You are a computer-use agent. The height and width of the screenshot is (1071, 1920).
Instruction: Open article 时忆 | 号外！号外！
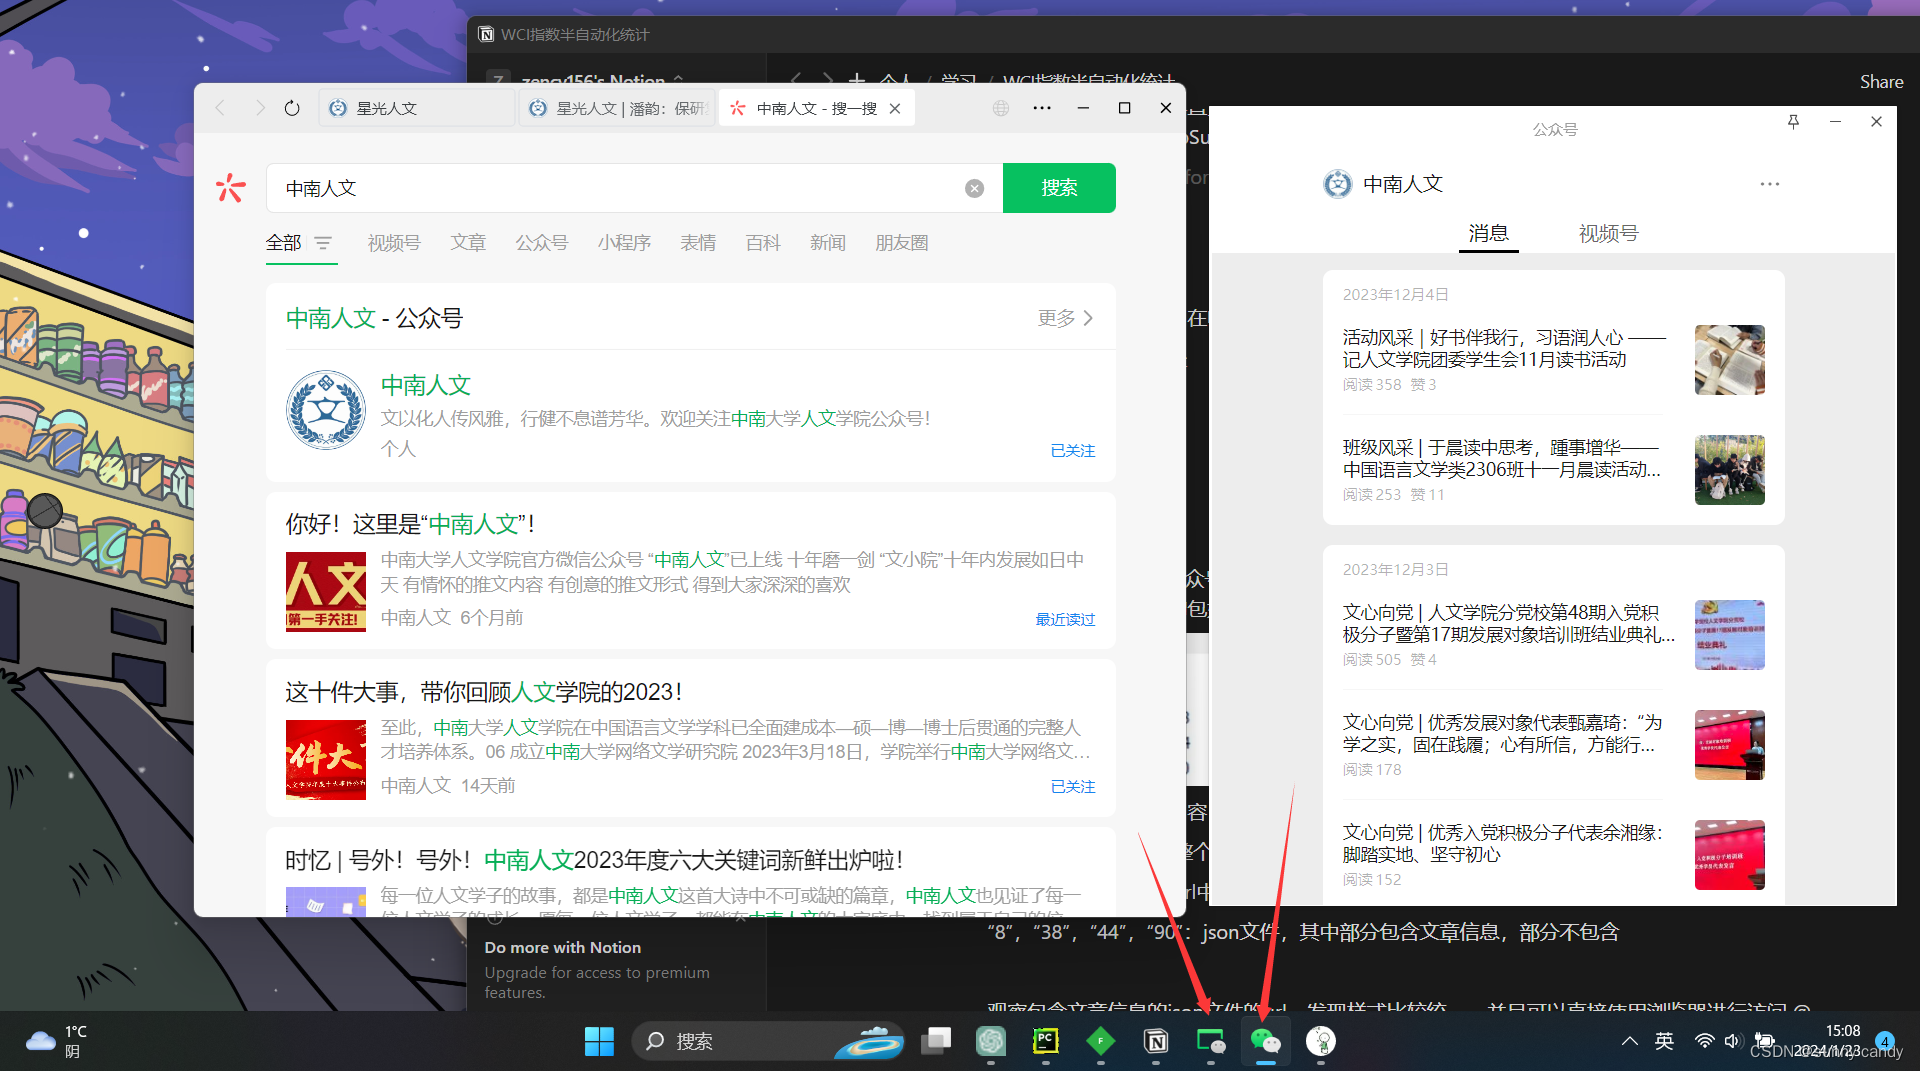click(594, 860)
